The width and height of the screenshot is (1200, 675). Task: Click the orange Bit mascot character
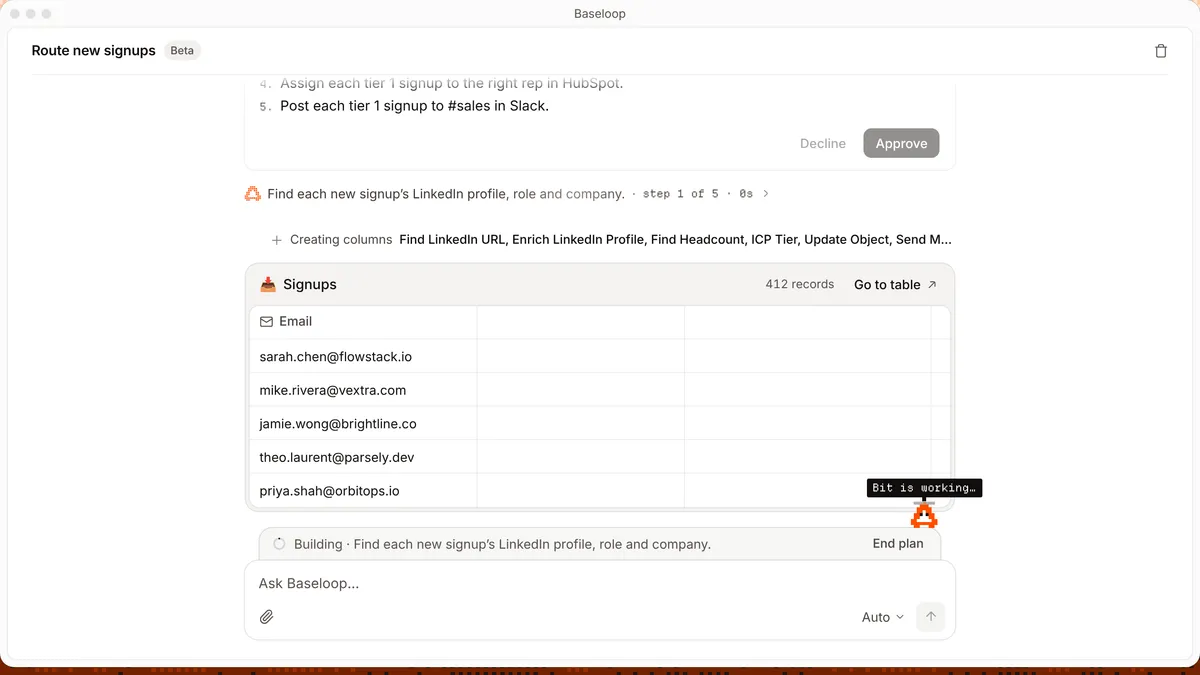tap(924, 516)
